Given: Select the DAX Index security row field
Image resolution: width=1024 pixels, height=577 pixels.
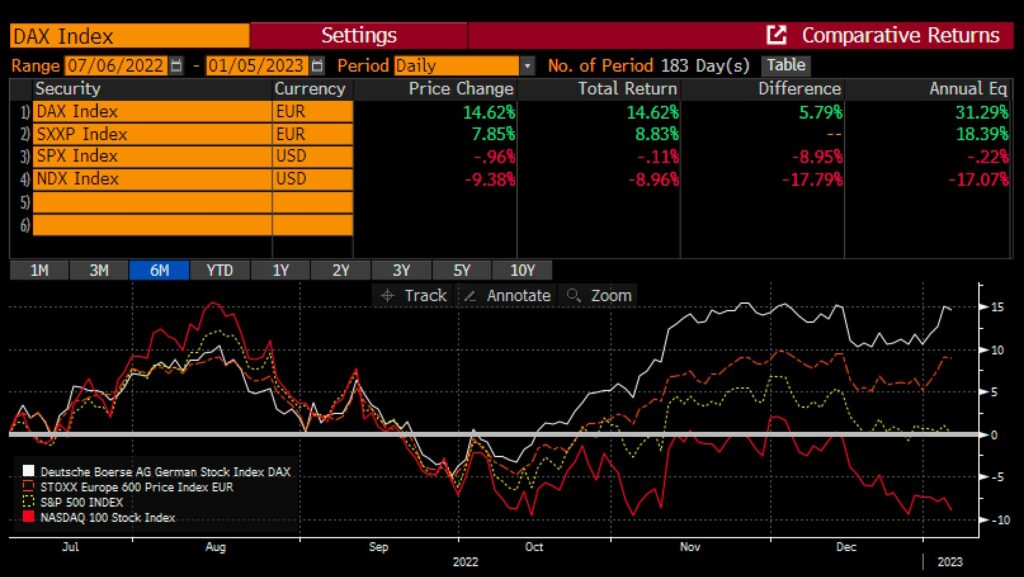Looking at the screenshot, I should (x=152, y=112).
